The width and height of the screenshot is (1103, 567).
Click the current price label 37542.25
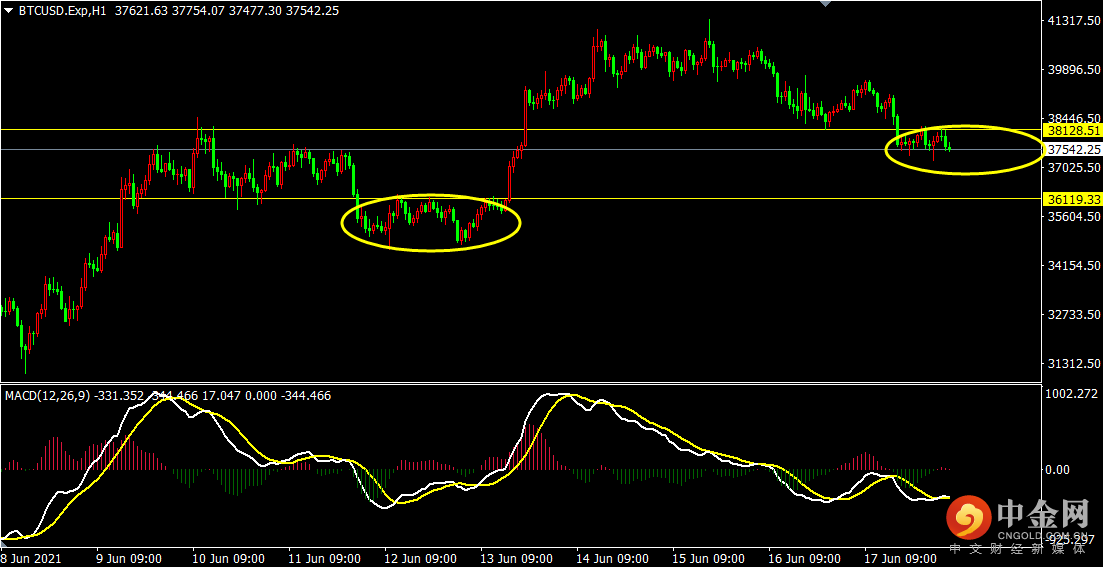[x=1073, y=150]
